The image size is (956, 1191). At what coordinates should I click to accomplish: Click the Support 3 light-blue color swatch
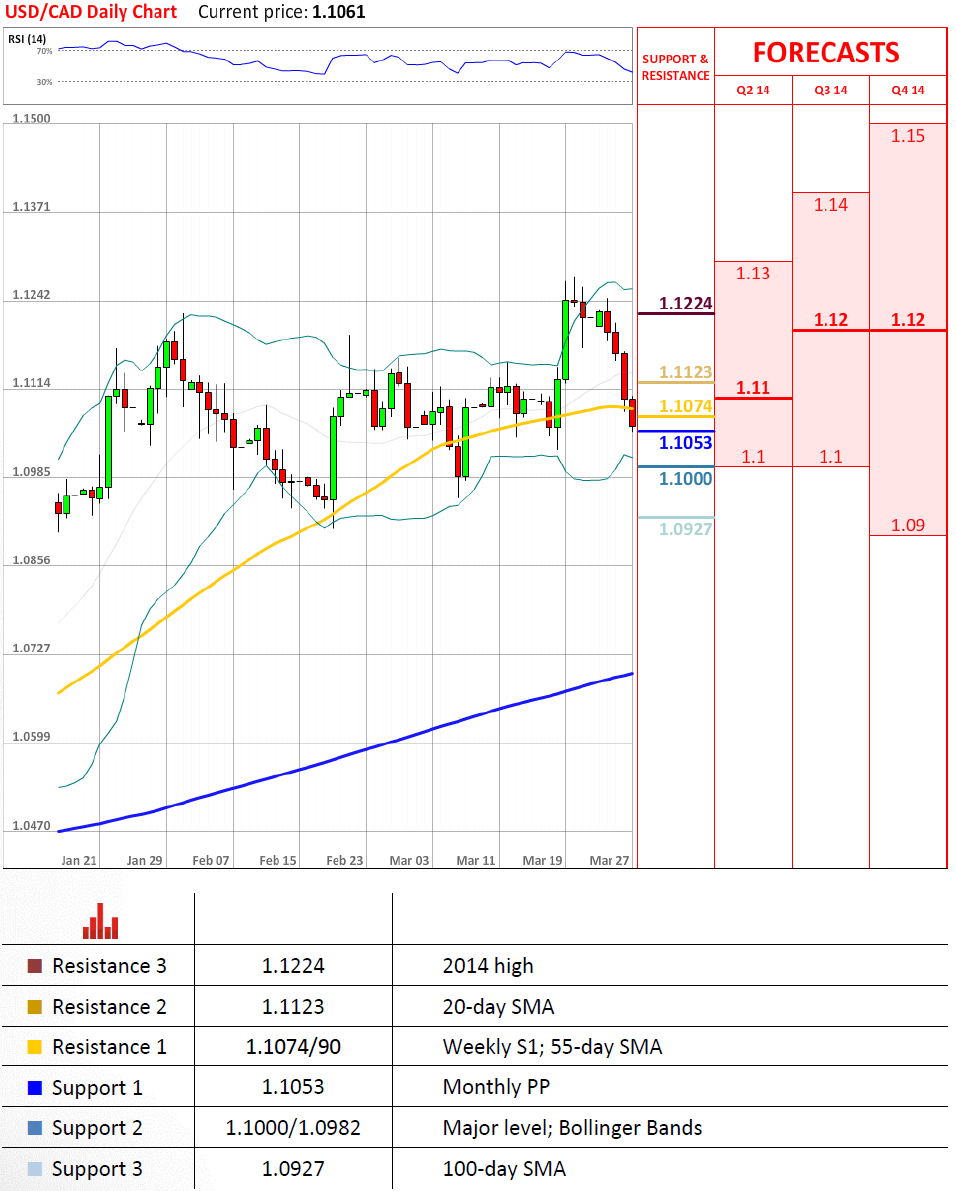[x=35, y=1169]
